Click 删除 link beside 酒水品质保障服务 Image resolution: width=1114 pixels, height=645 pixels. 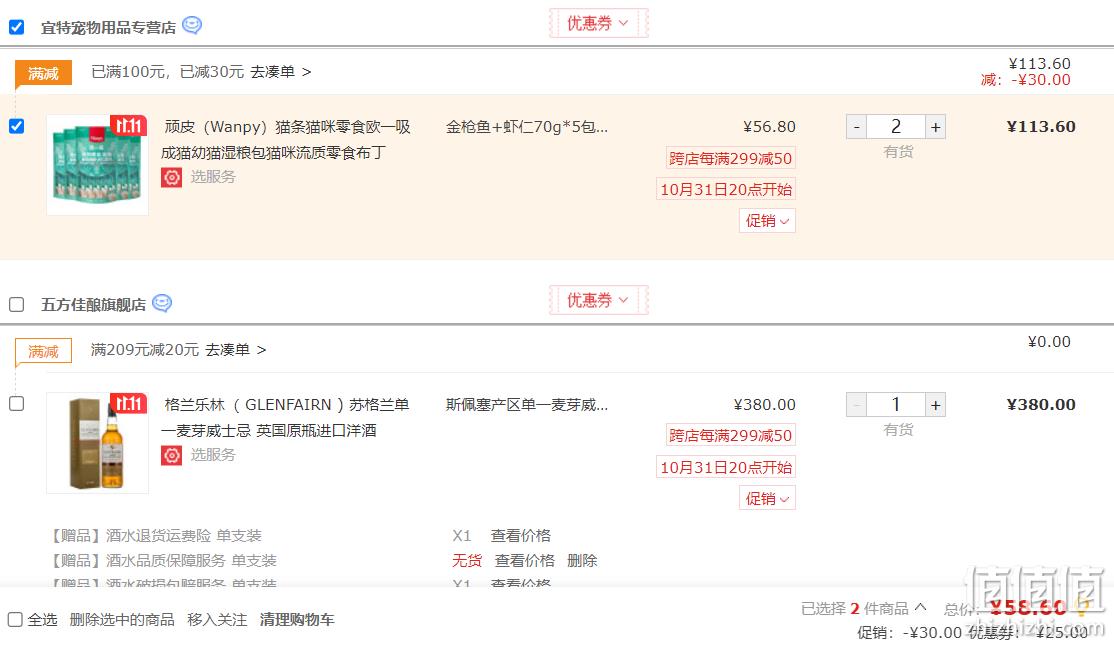tap(582, 561)
